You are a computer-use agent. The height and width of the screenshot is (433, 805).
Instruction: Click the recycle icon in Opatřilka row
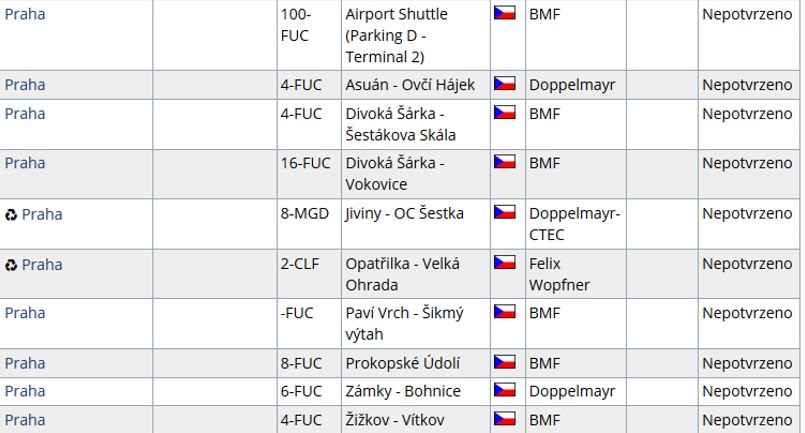click(11, 265)
